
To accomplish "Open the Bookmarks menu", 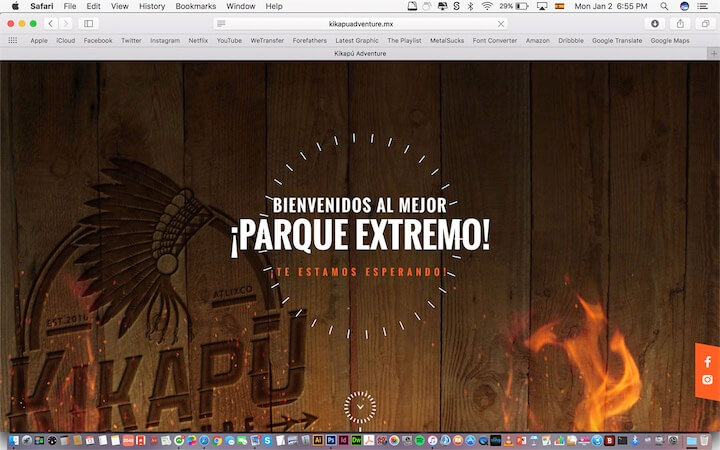I will tap(195, 6).
